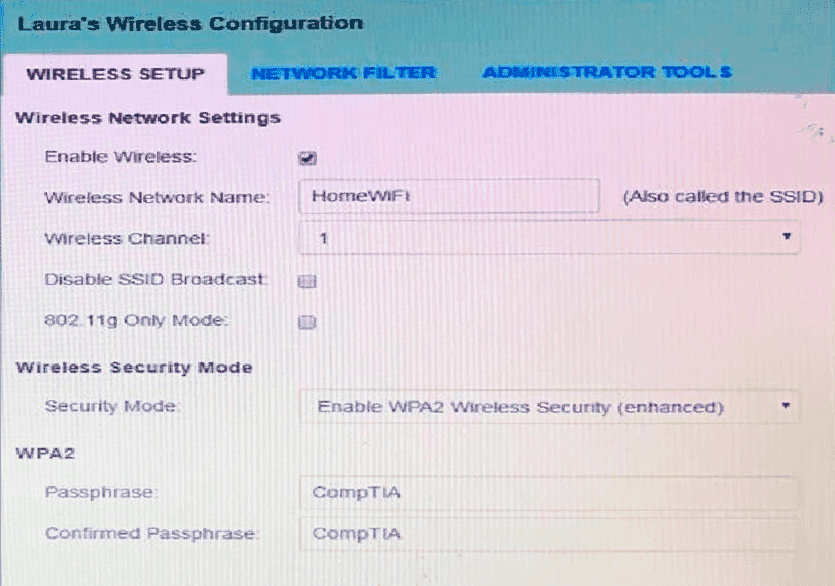Disable the Enable Wireless checkbox
The width and height of the screenshot is (835, 586).
click(x=308, y=156)
